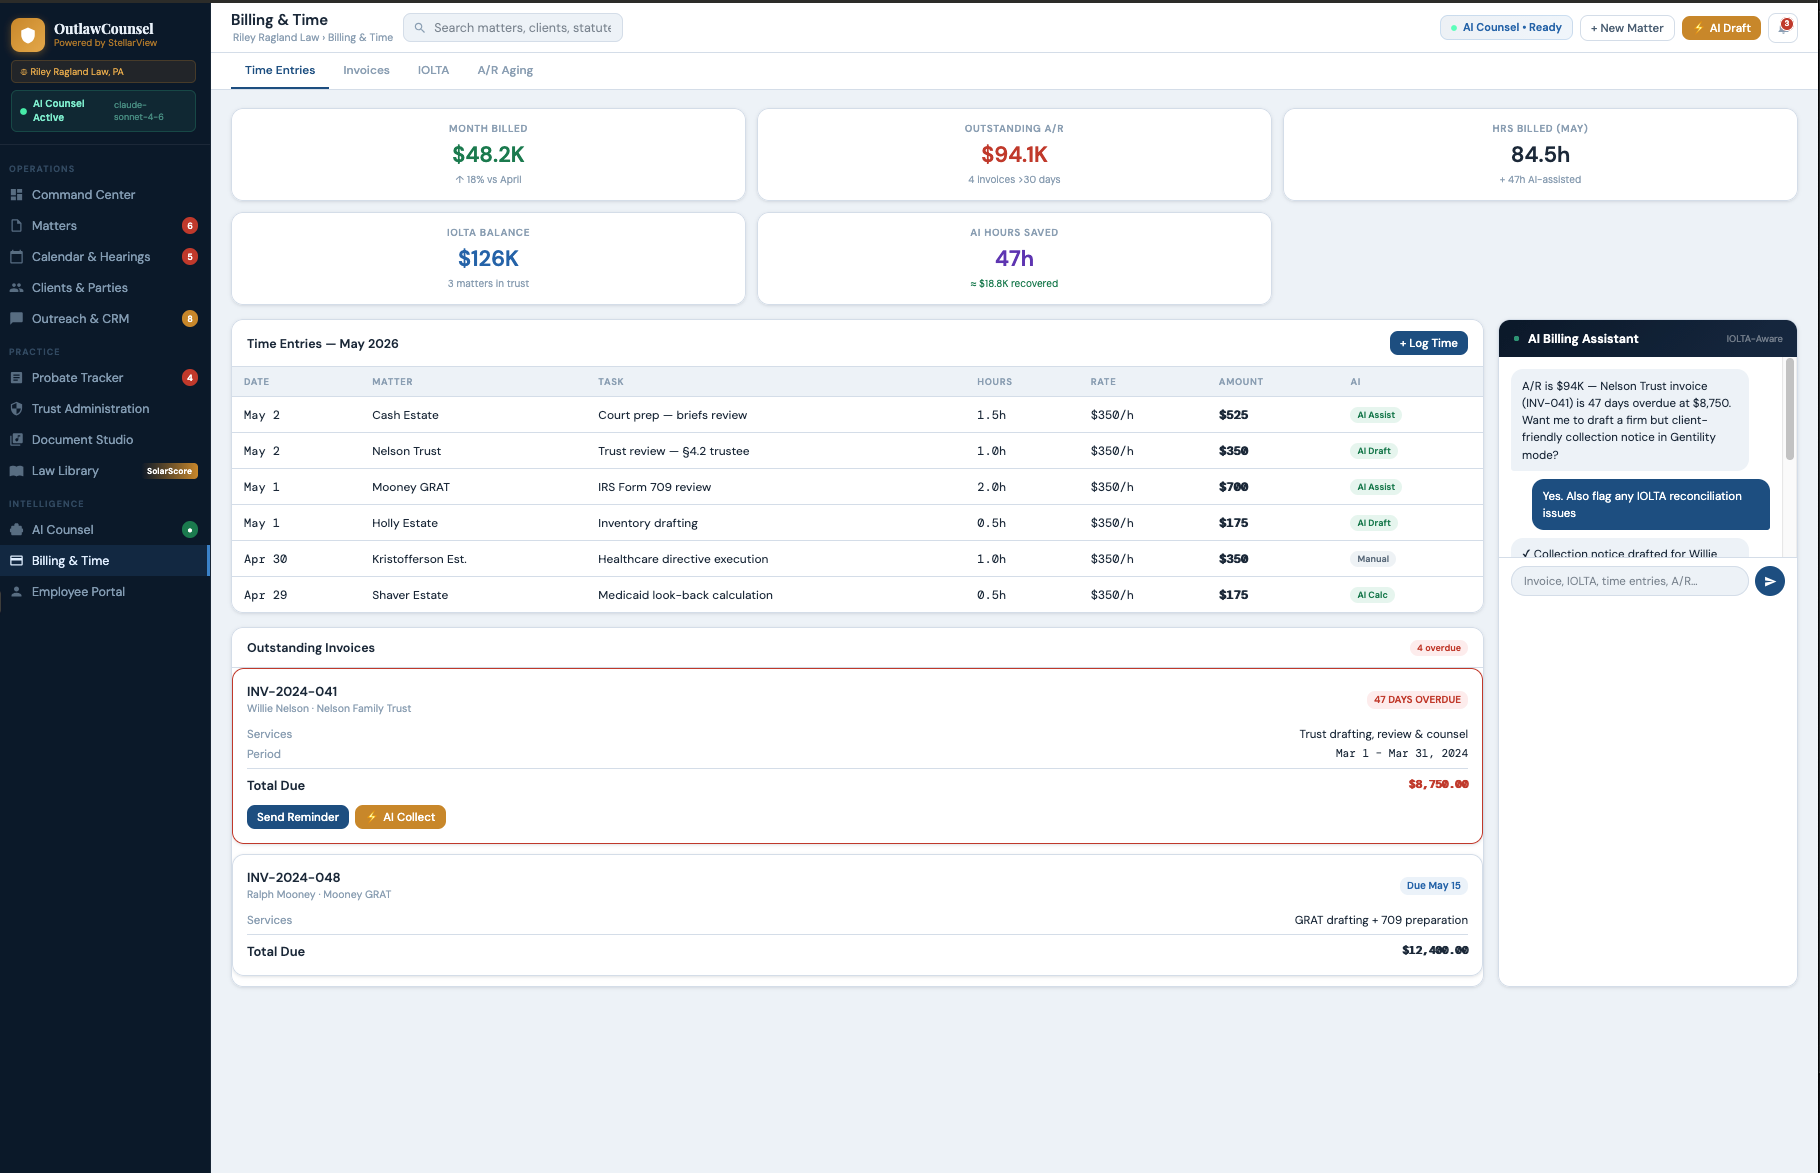Open Trust Administration in sidebar
The height and width of the screenshot is (1173, 1820).
click(x=90, y=409)
